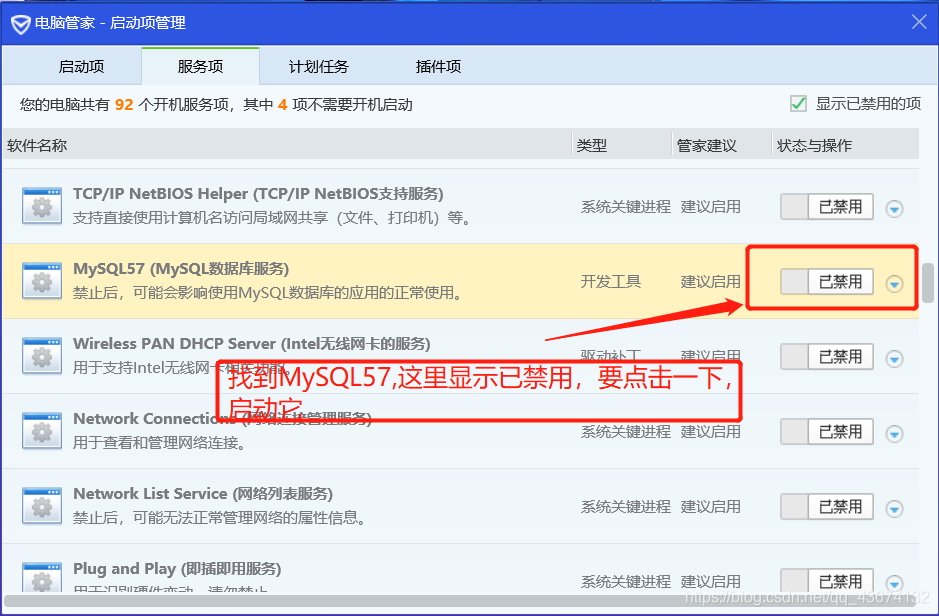Open the Network List Service dropdown arrow
The width and height of the screenshot is (939, 616).
pos(895,509)
